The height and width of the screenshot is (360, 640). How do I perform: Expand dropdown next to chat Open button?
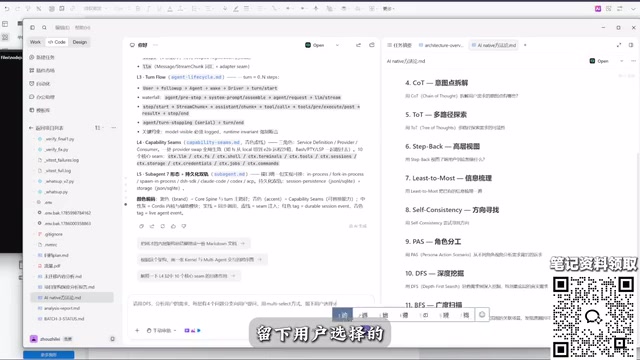tap(337, 45)
